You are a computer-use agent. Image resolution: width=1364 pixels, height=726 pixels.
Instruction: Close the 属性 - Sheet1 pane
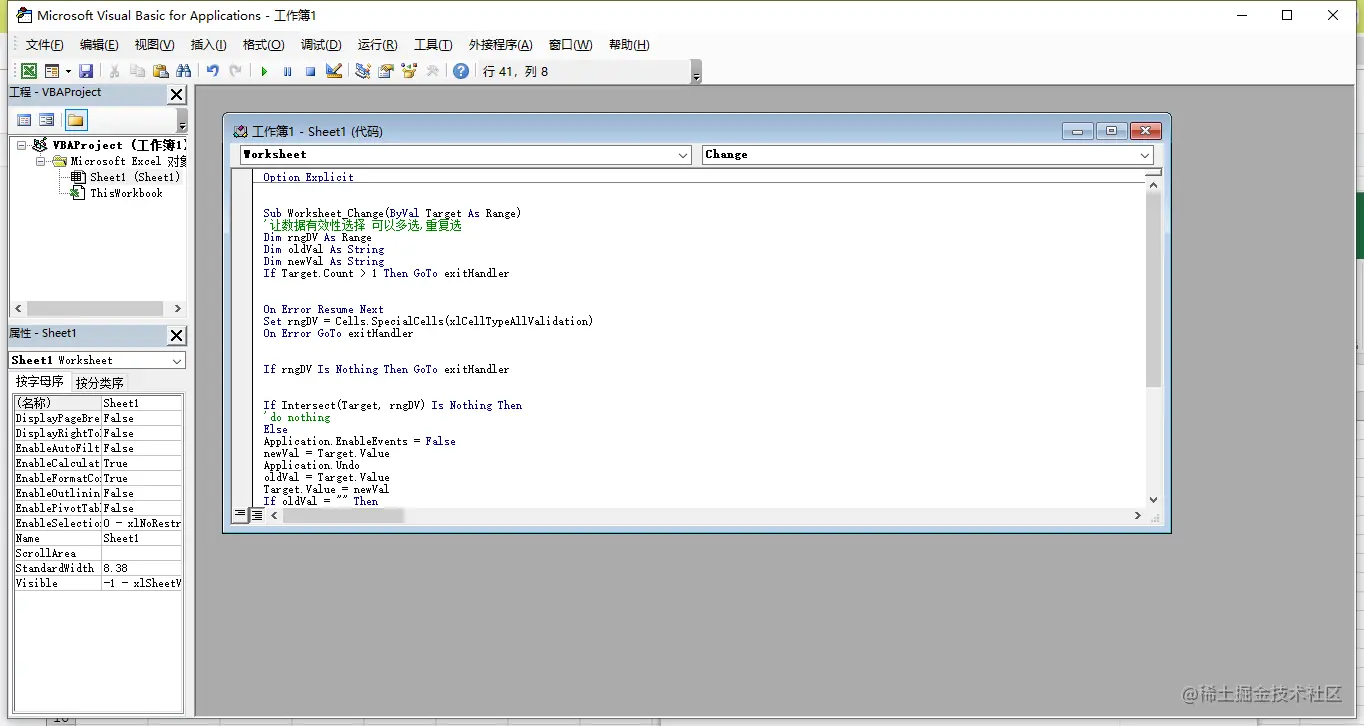[x=176, y=335]
